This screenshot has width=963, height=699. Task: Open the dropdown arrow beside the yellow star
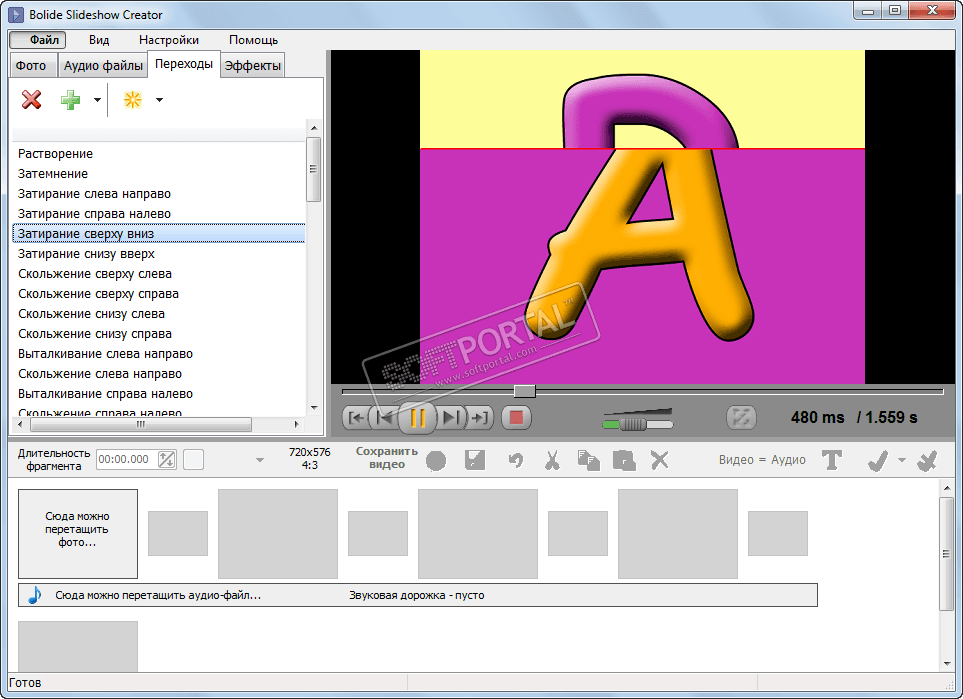tap(159, 100)
